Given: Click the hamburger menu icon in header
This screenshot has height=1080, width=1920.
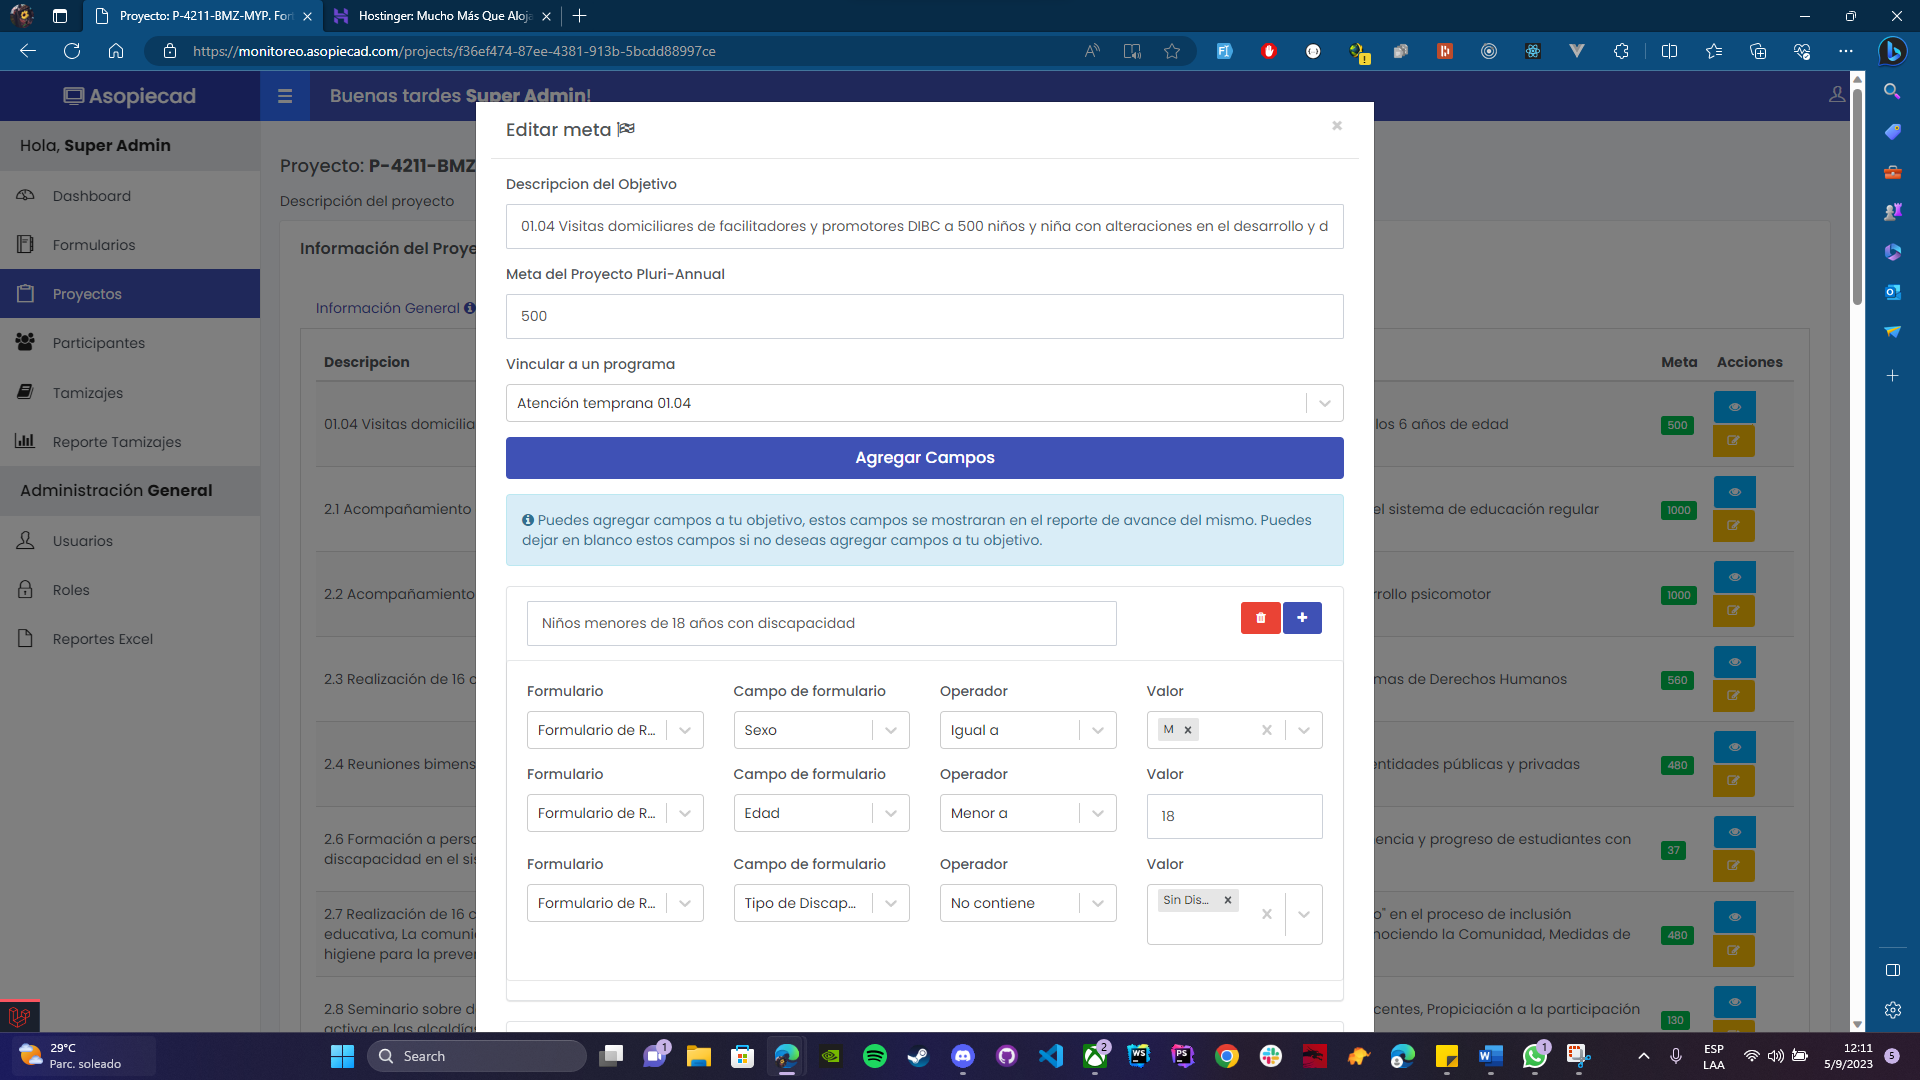Looking at the screenshot, I should [x=285, y=96].
